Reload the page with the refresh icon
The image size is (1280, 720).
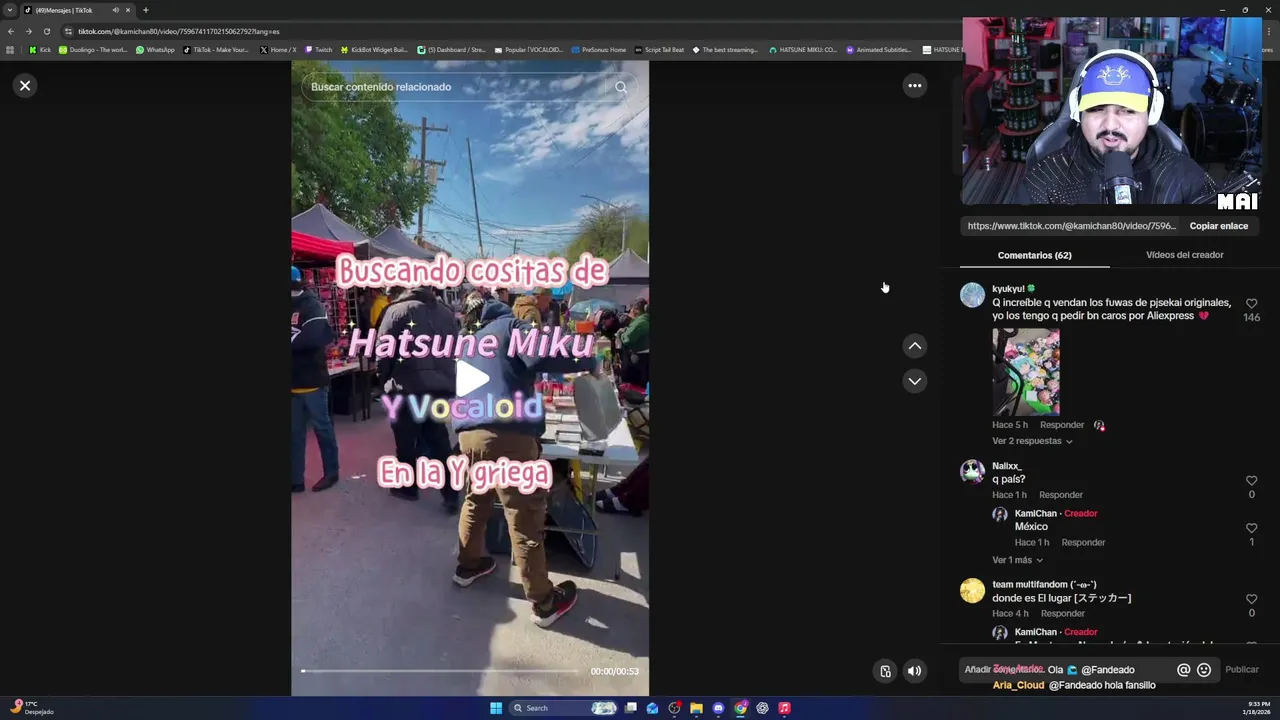coord(46,31)
